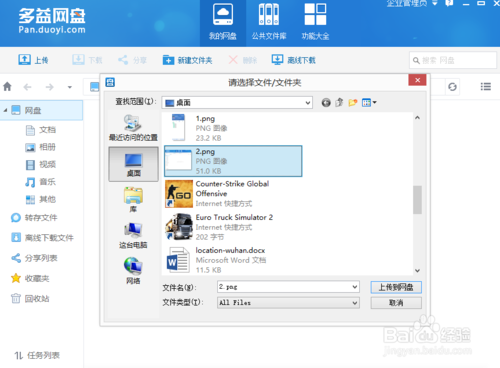
Task: Open 收藏夹 favorites in sidebar
Action: (30, 278)
